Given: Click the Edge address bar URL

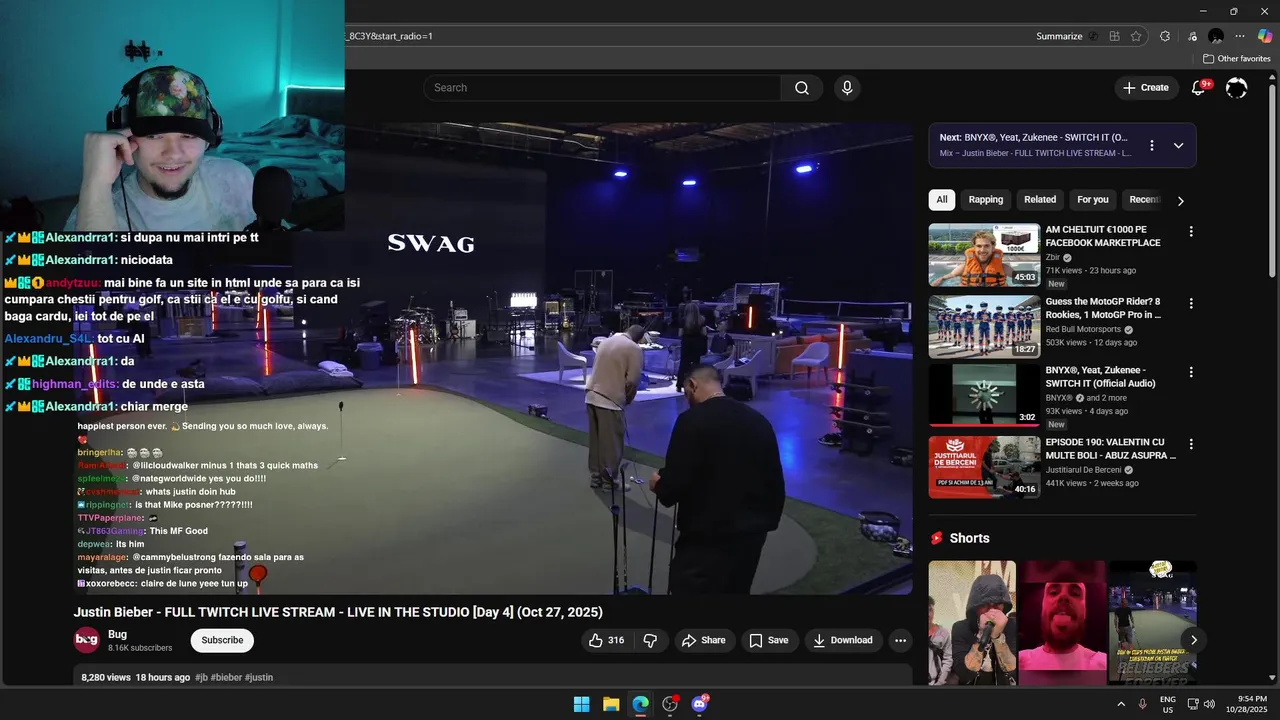Looking at the screenshot, I should coord(391,36).
